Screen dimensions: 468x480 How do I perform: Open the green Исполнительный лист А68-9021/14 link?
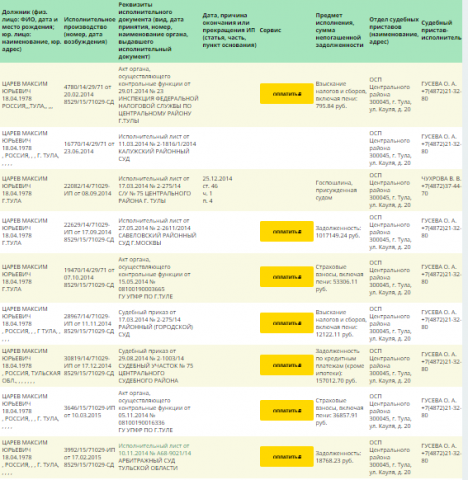pyautogui.click(x=155, y=449)
